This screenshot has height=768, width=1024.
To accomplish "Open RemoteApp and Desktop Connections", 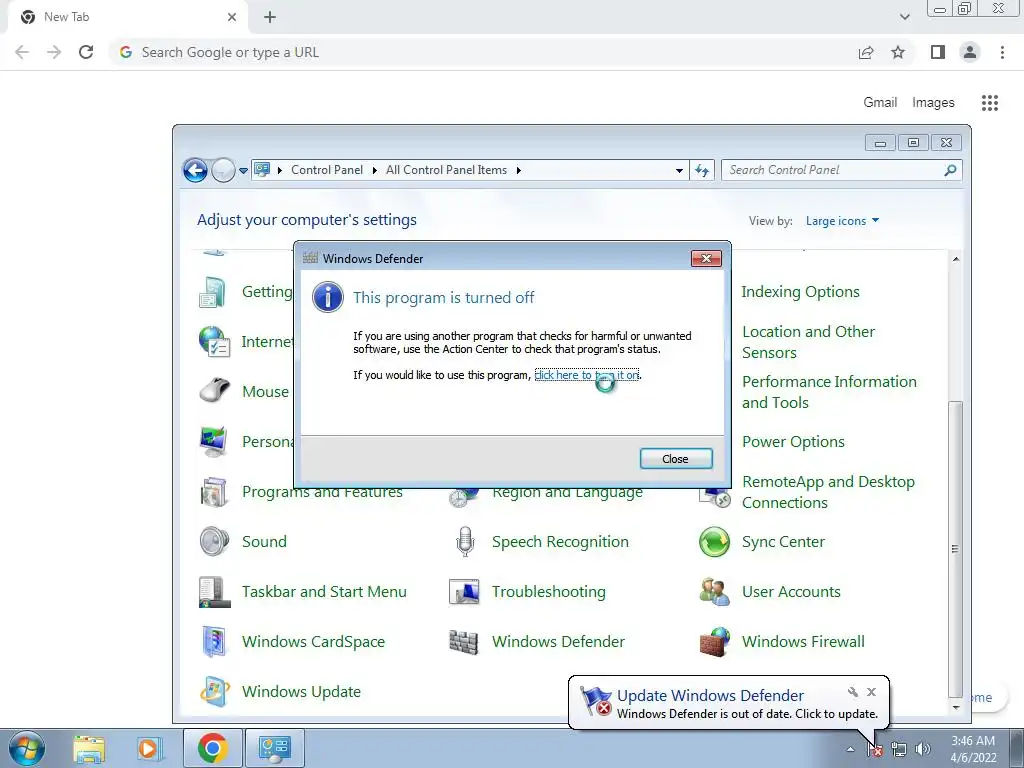I will [828, 492].
